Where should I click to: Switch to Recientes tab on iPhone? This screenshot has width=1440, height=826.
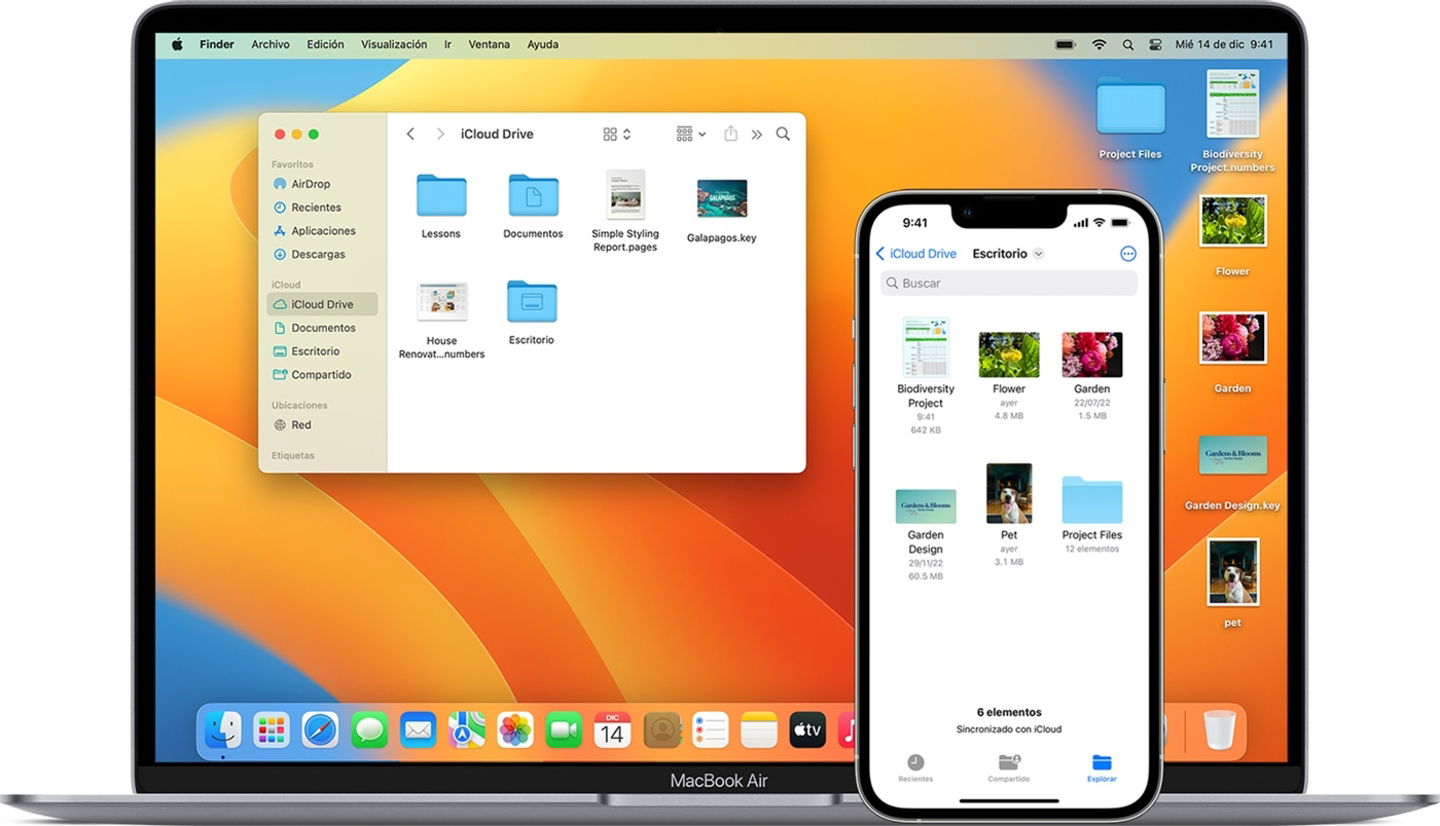point(915,768)
